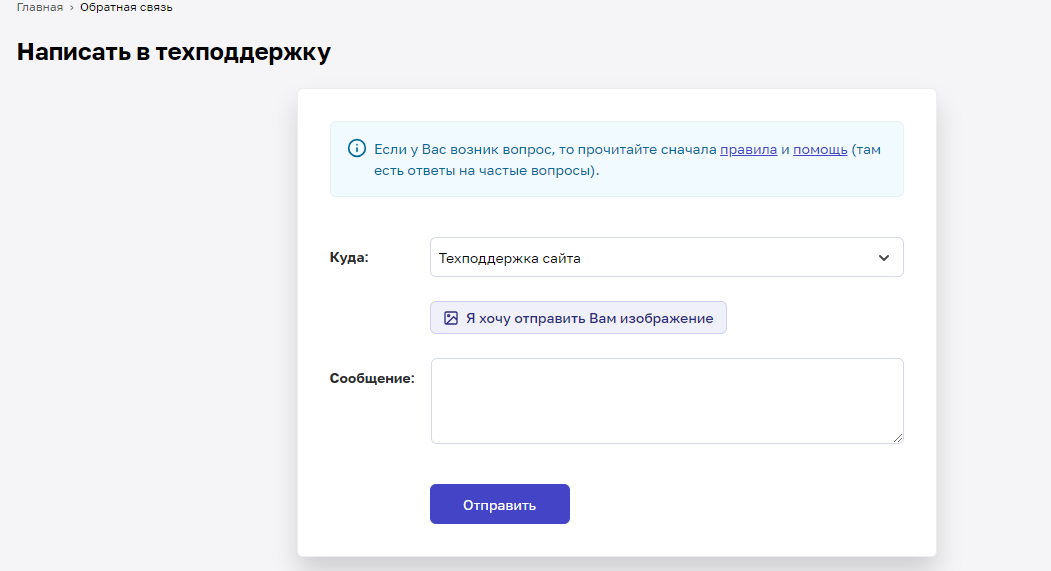Select the 'Техподдержка сайта' value text
Screen dimensions: 1051x571
(509, 258)
